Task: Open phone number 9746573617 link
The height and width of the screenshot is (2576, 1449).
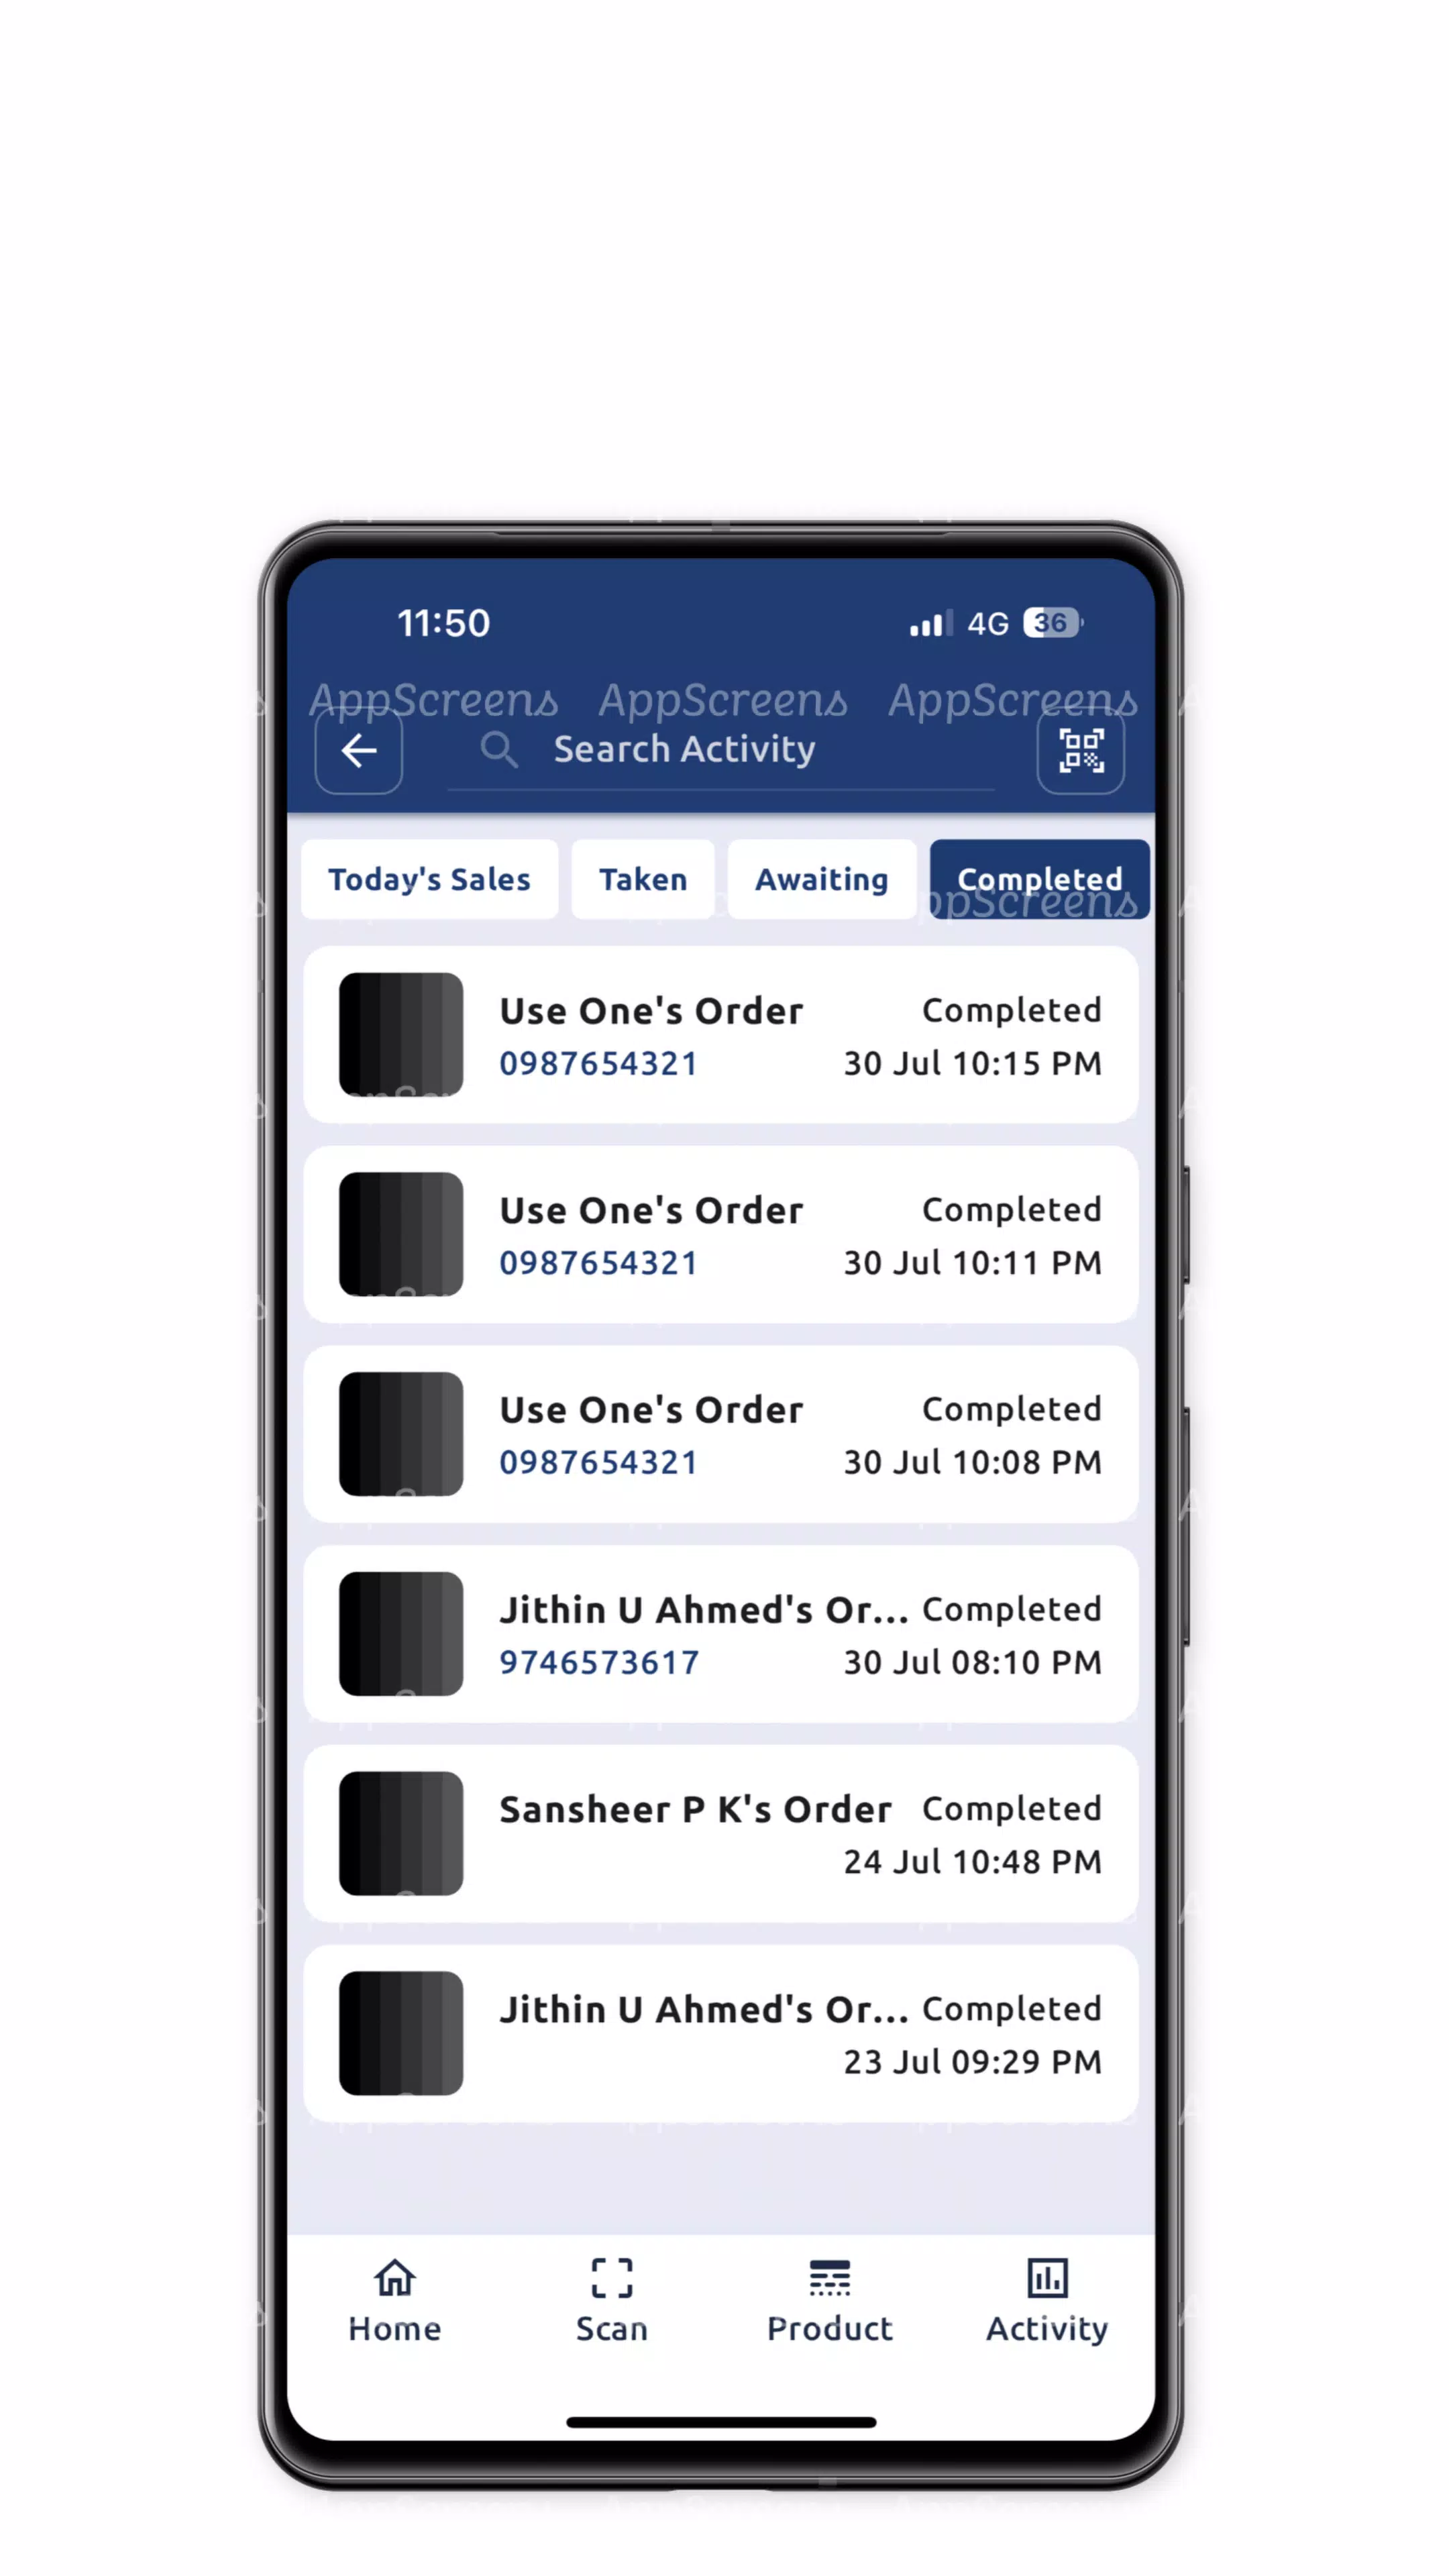Action: click(x=598, y=1660)
